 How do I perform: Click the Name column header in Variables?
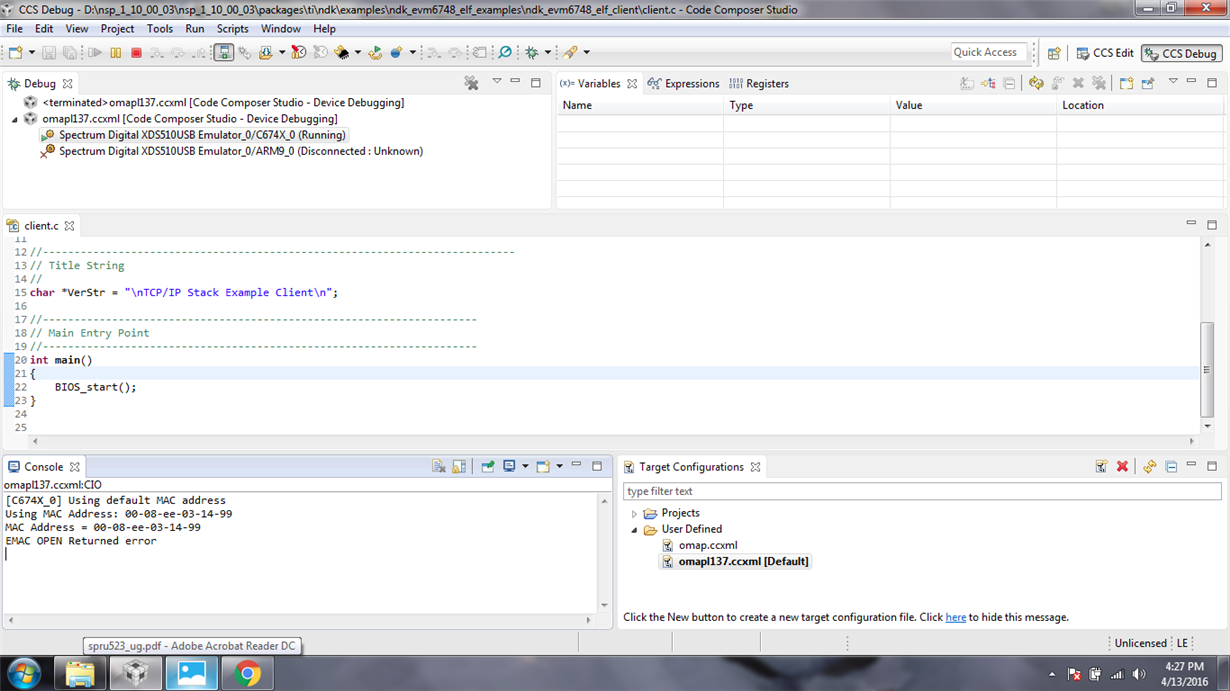pos(640,105)
